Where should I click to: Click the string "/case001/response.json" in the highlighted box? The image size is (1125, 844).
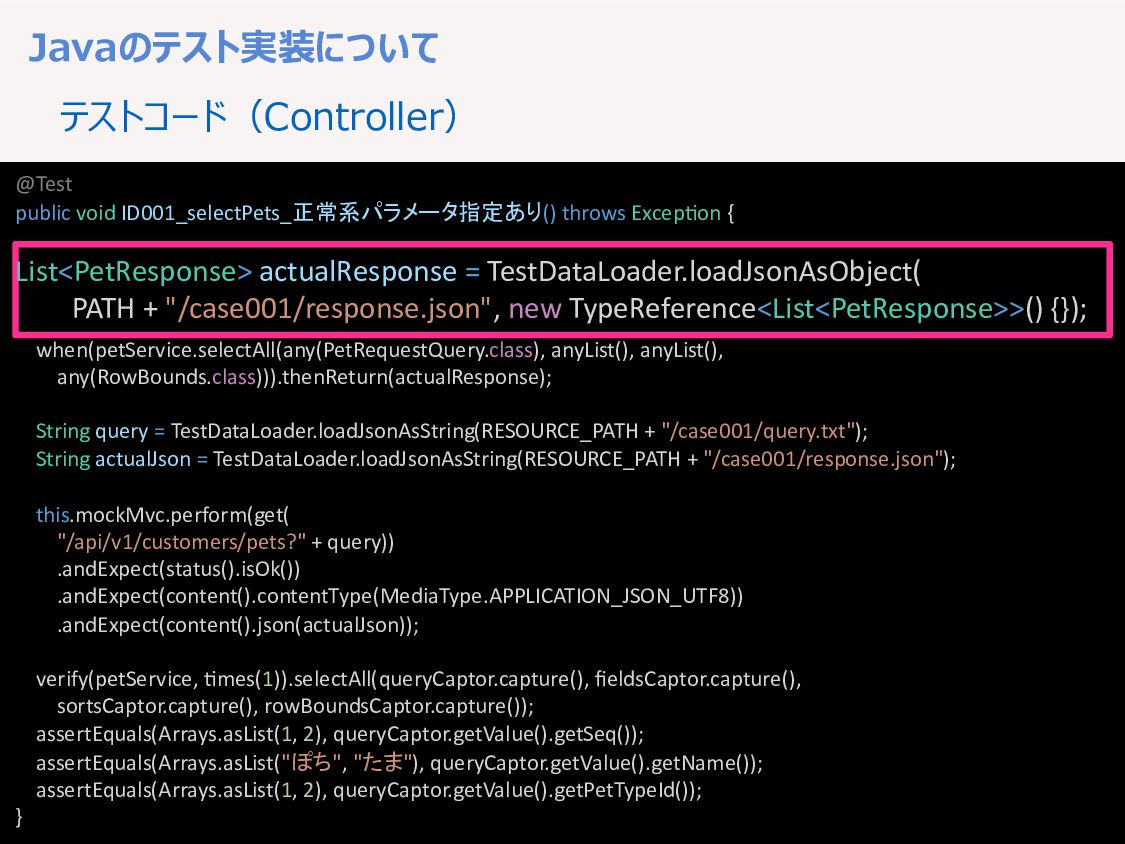328,309
